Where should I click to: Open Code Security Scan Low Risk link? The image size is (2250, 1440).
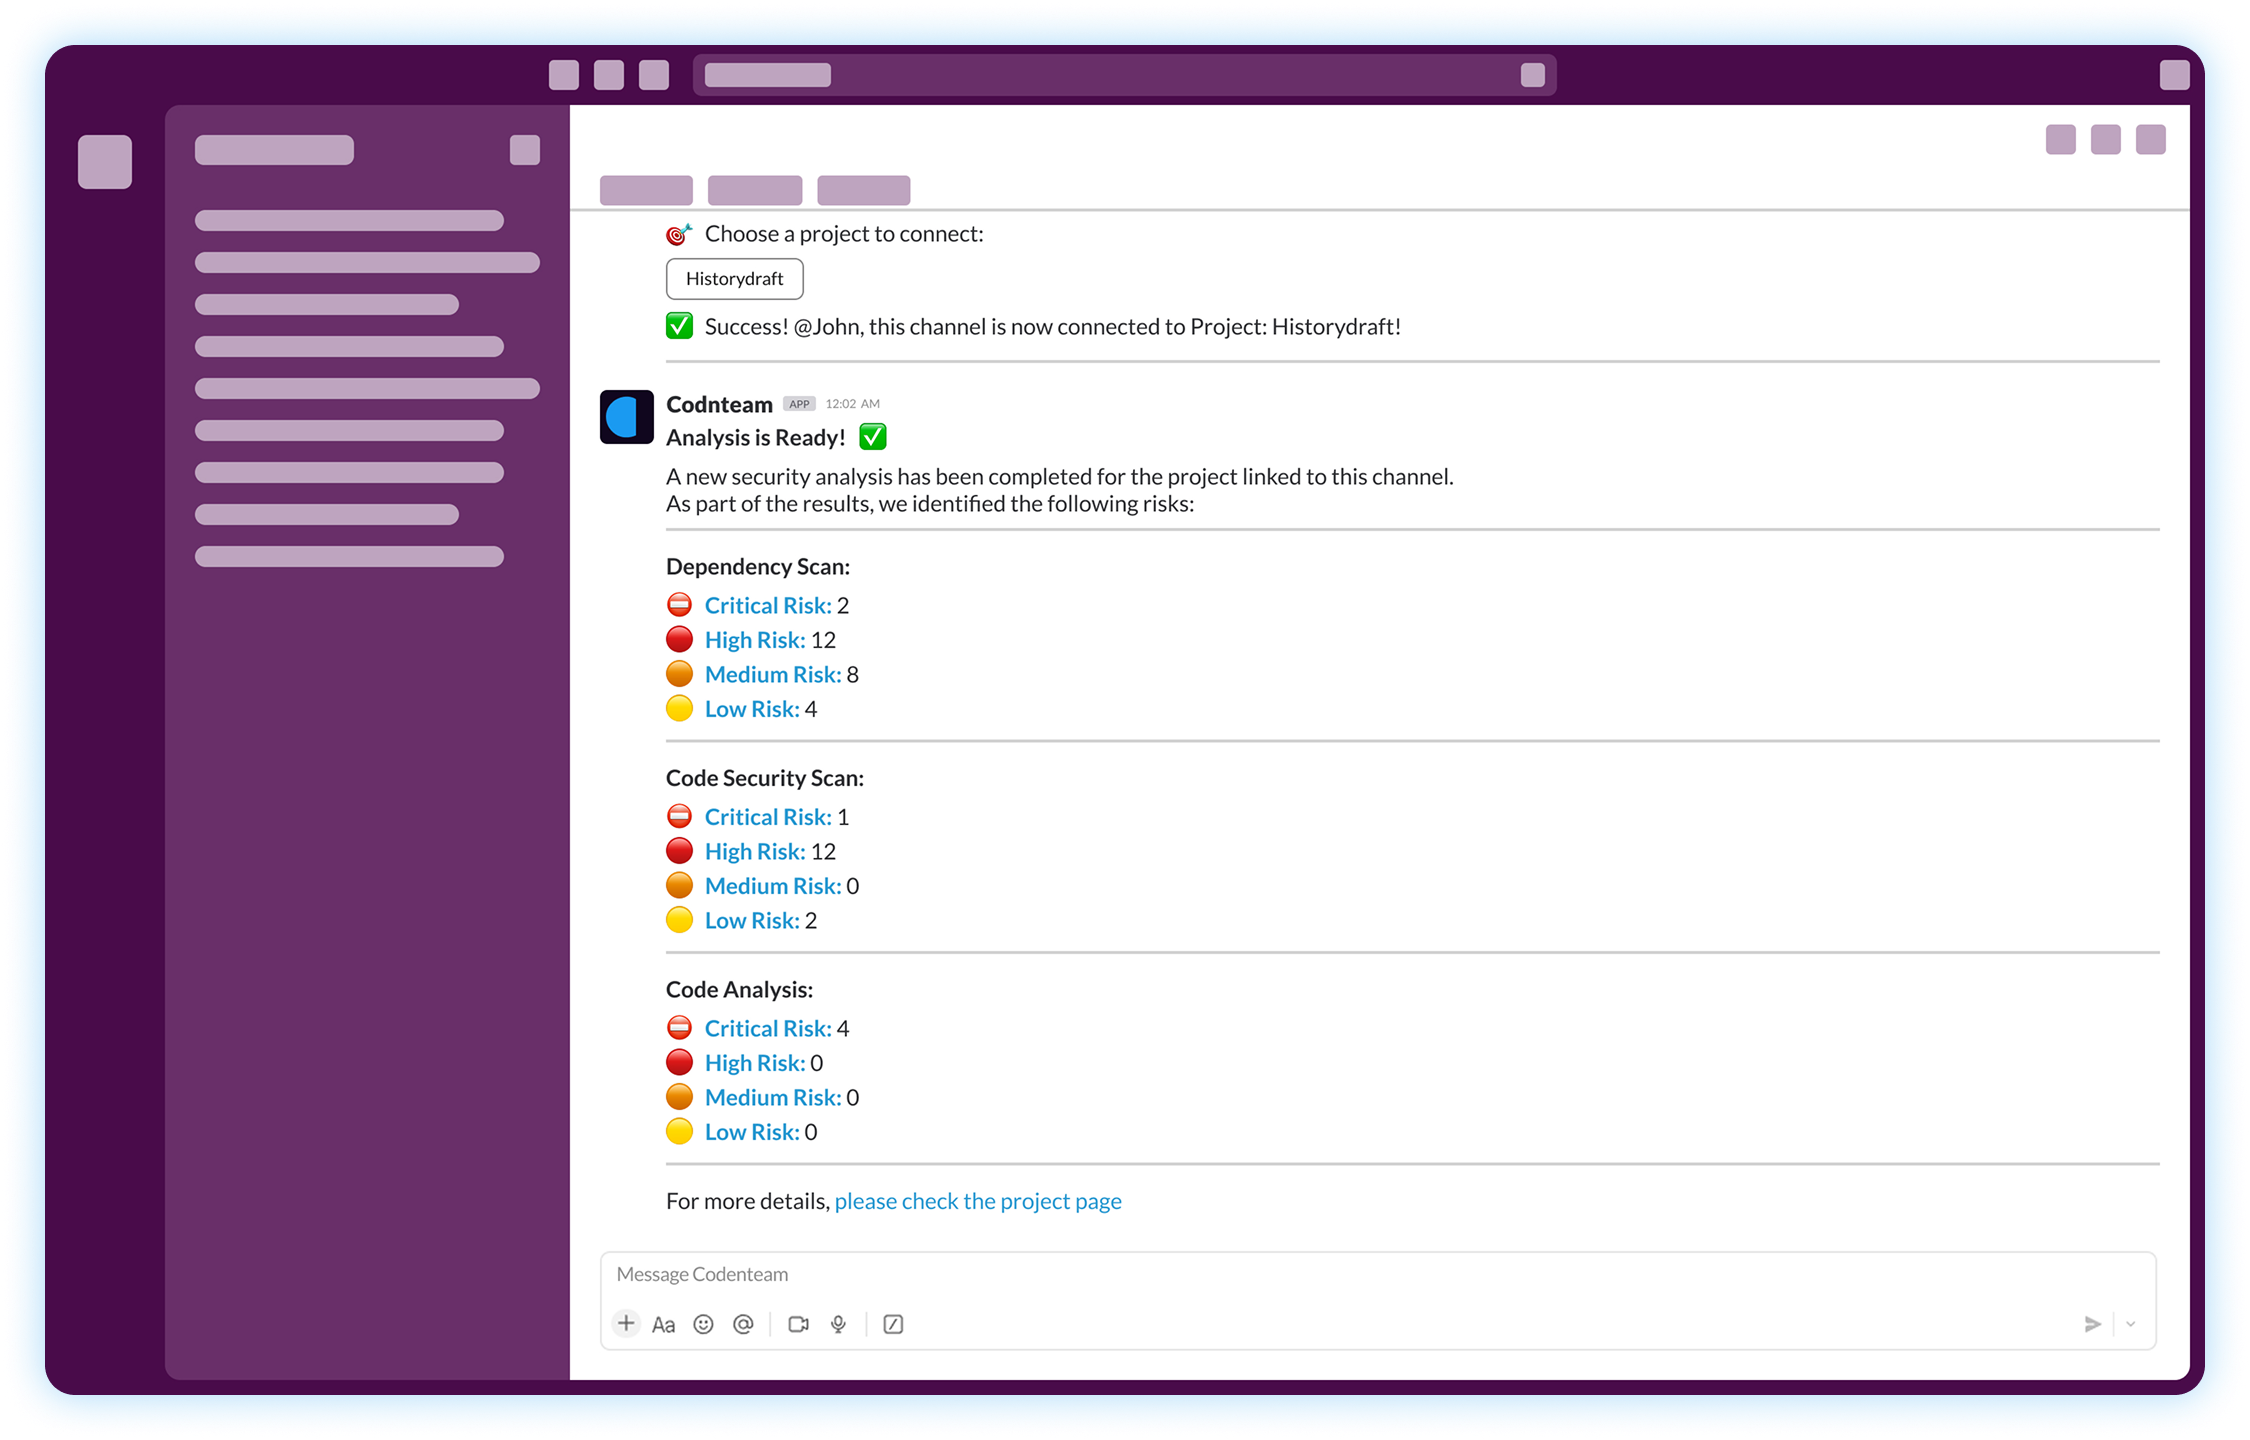click(752, 921)
